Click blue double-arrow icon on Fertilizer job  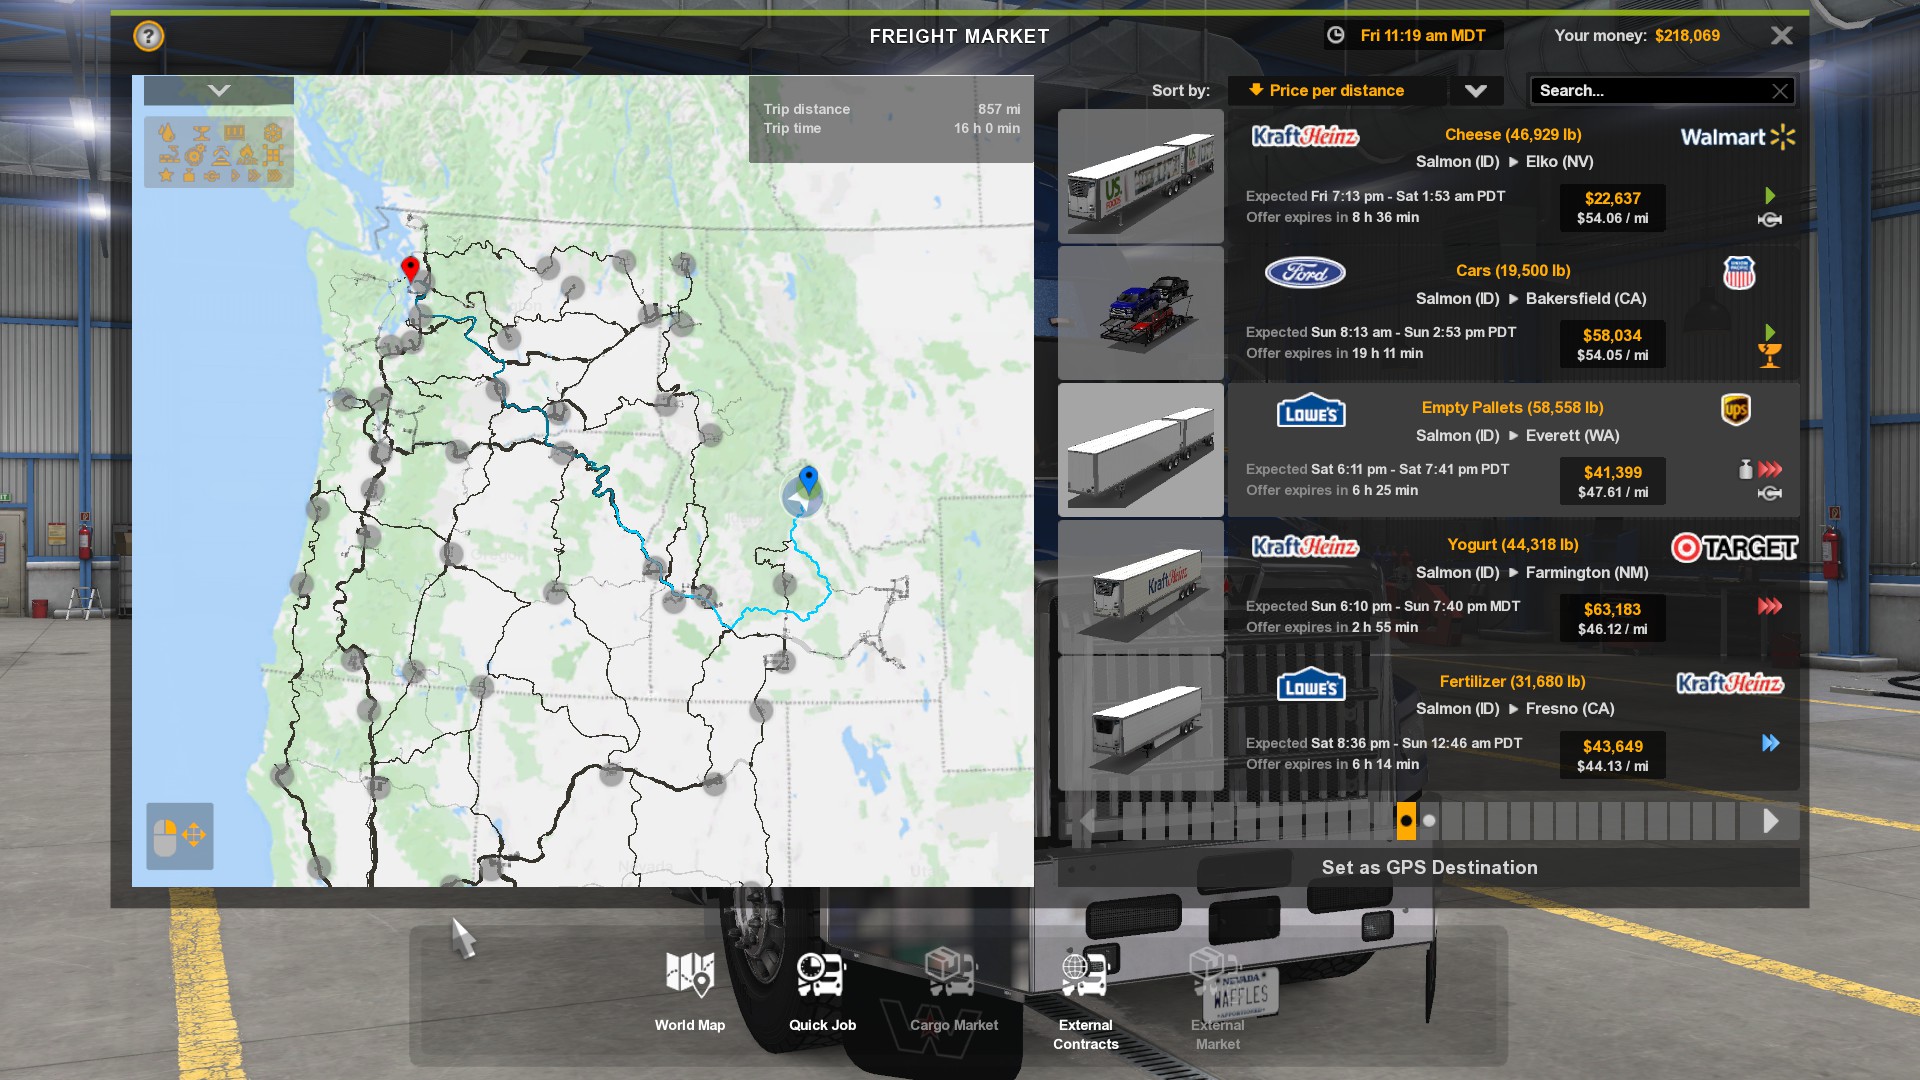(x=1770, y=743)
